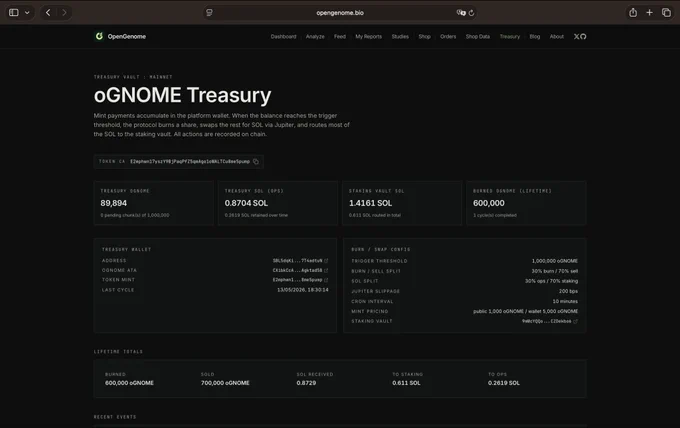The image size is (680, 428).
Task: Toggle the Safari sidebar icon
Action: point(14,13)
